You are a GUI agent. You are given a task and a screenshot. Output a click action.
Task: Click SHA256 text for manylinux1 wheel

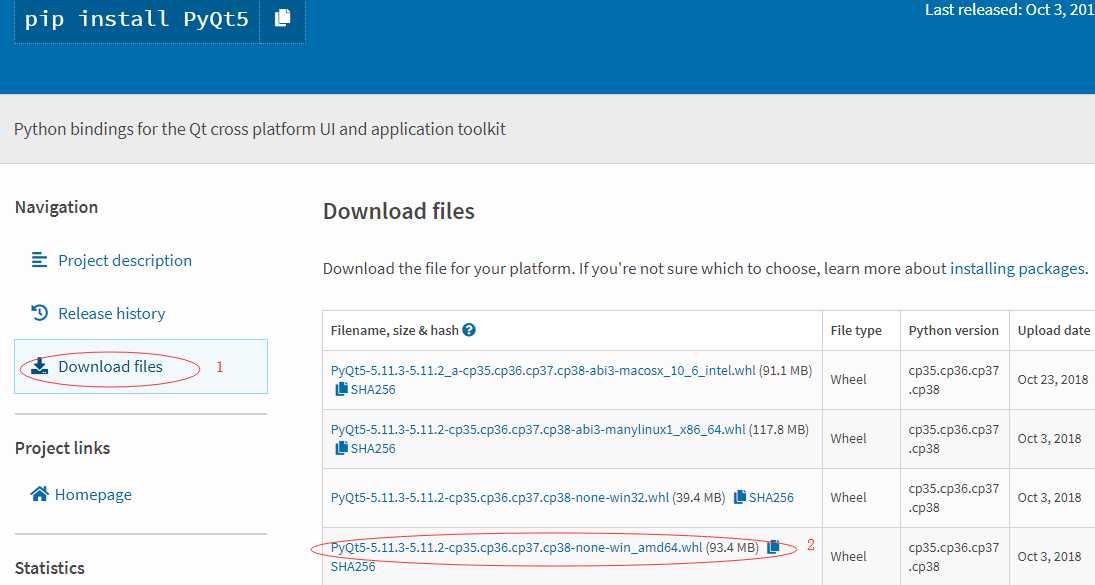(x=373, y=448)
